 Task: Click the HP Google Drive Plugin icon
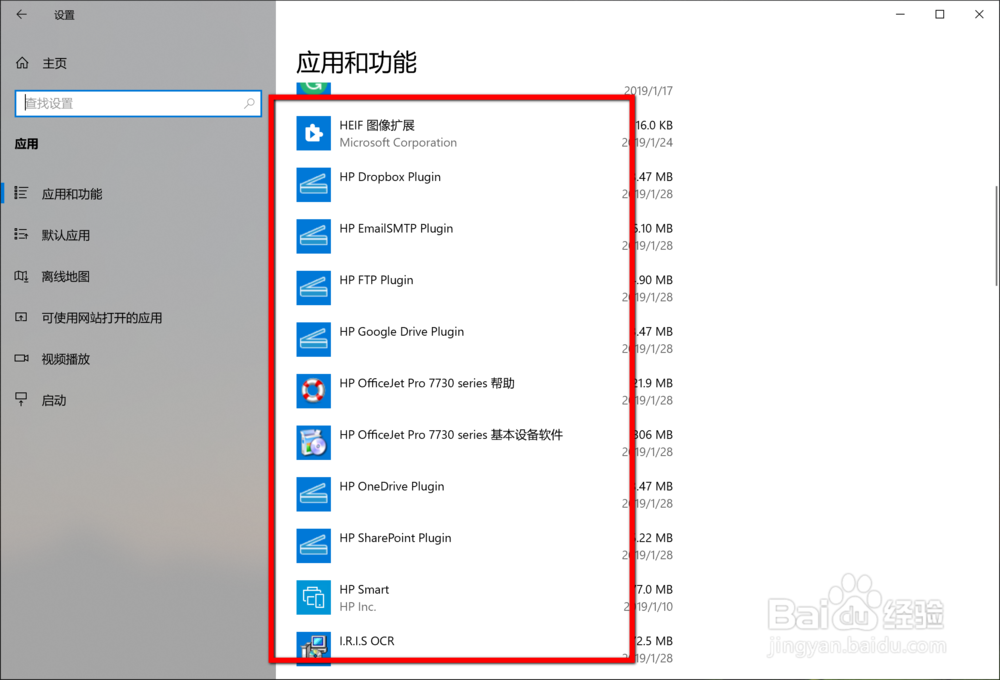click(x=313, y=340)
